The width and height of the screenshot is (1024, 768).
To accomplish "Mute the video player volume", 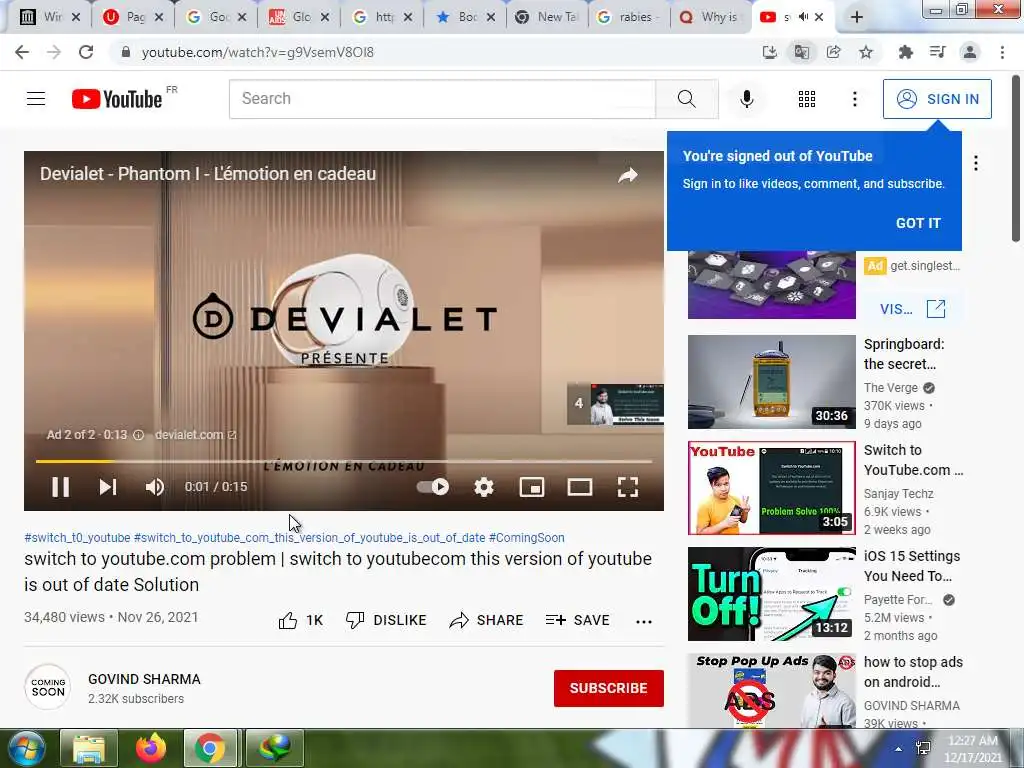I will coord(155,487).
